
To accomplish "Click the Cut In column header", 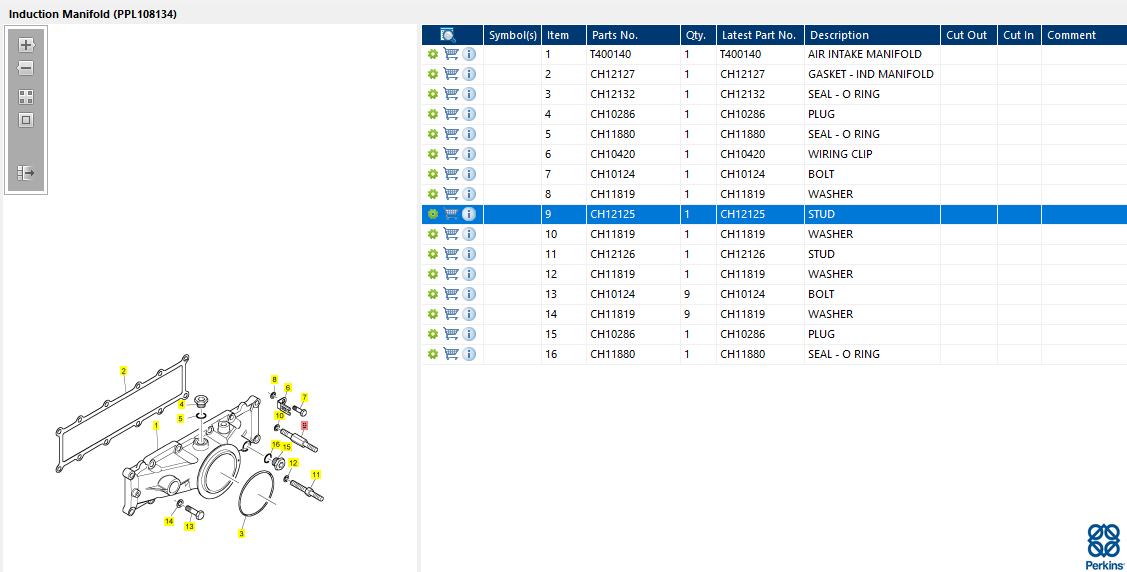I will [x=1019, y=35].
